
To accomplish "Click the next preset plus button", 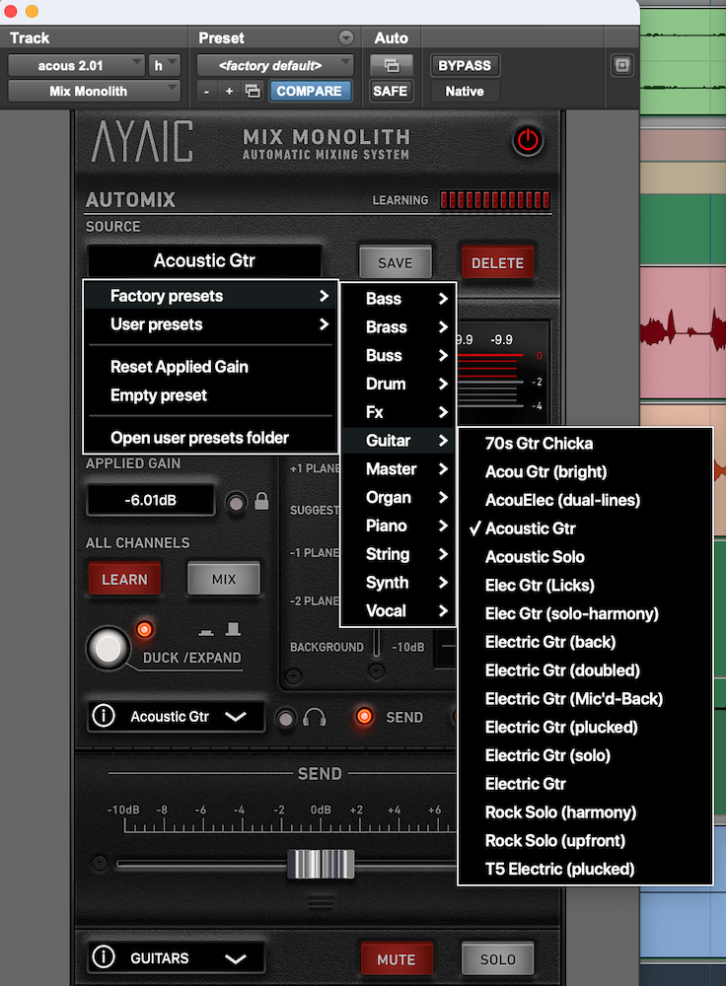I will (x=229, y=92).
